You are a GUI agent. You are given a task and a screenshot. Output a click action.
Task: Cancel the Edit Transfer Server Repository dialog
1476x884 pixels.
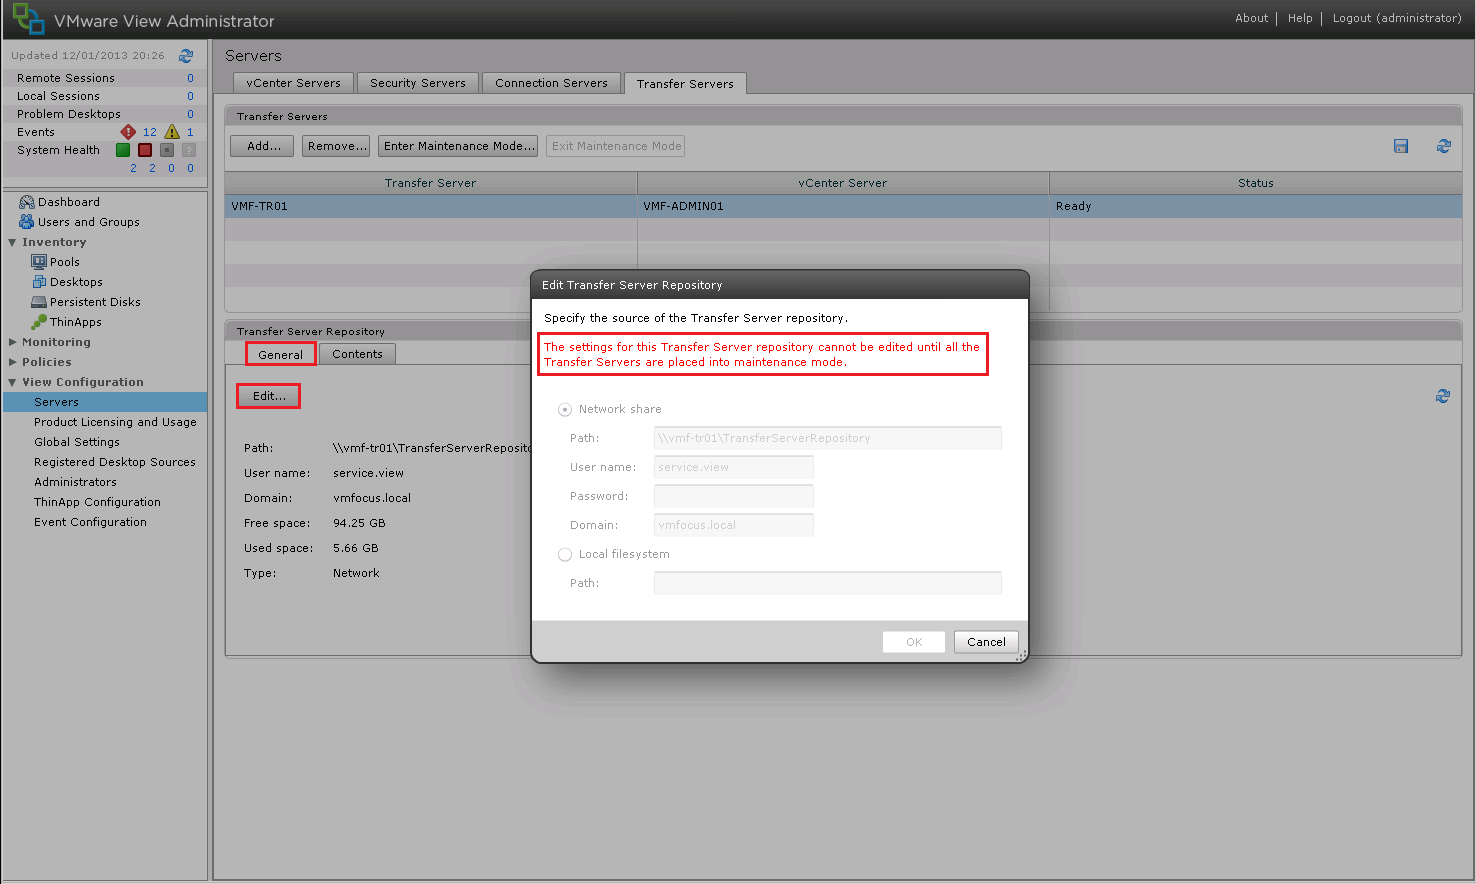986,641
